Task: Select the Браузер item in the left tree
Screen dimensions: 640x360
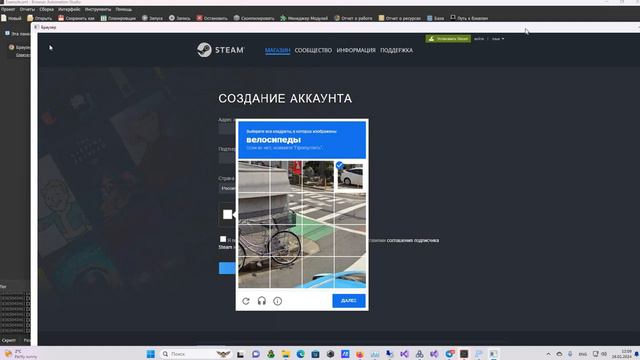Action: [x=20, y=47]
